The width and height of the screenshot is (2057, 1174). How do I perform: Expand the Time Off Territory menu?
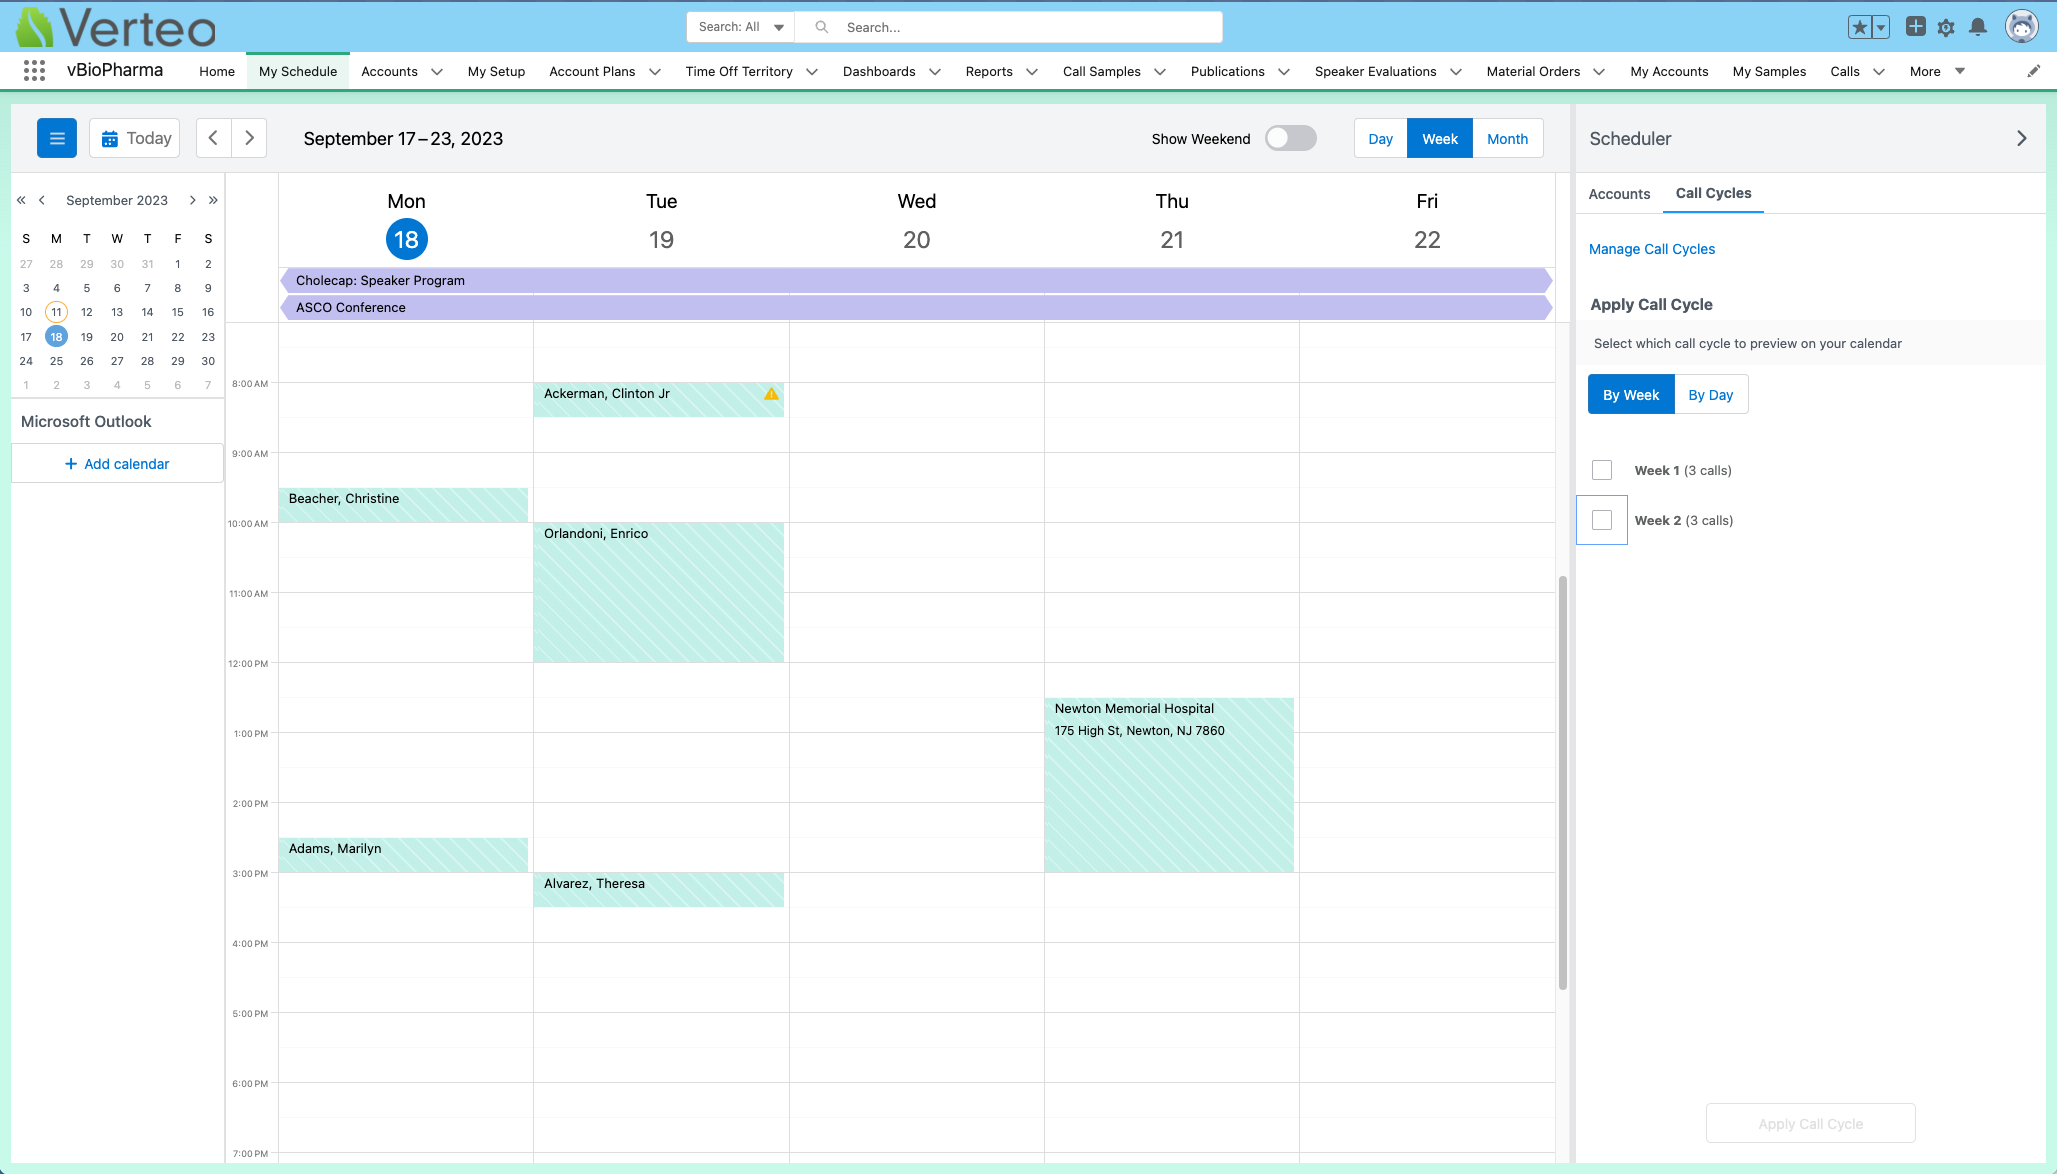(x=814, y=71)
